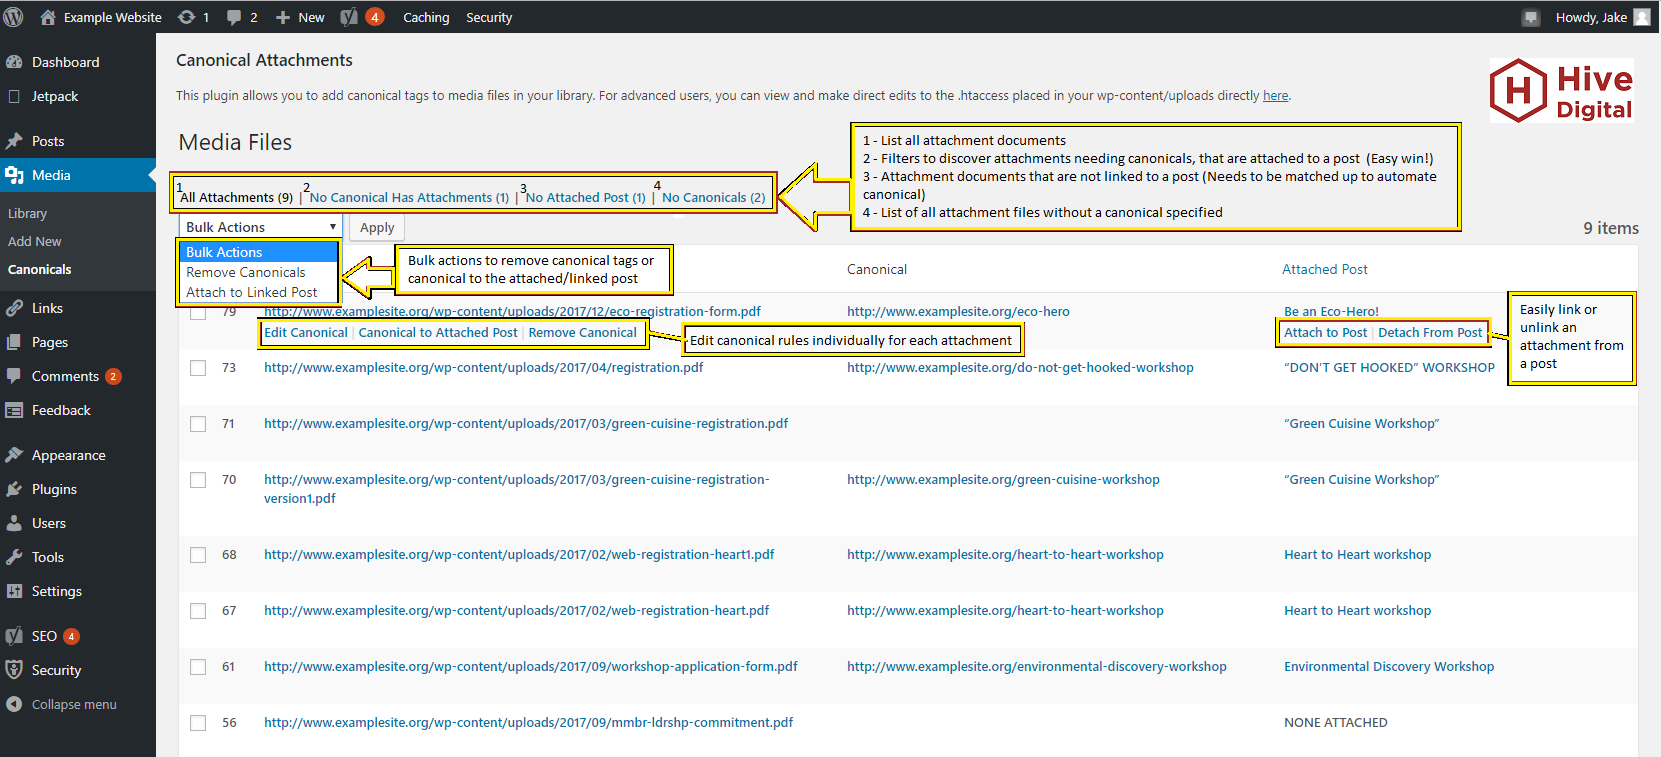Click the Attached Post column header
The width and height of the screenshot is (1661, 757).
(1325, 270)
